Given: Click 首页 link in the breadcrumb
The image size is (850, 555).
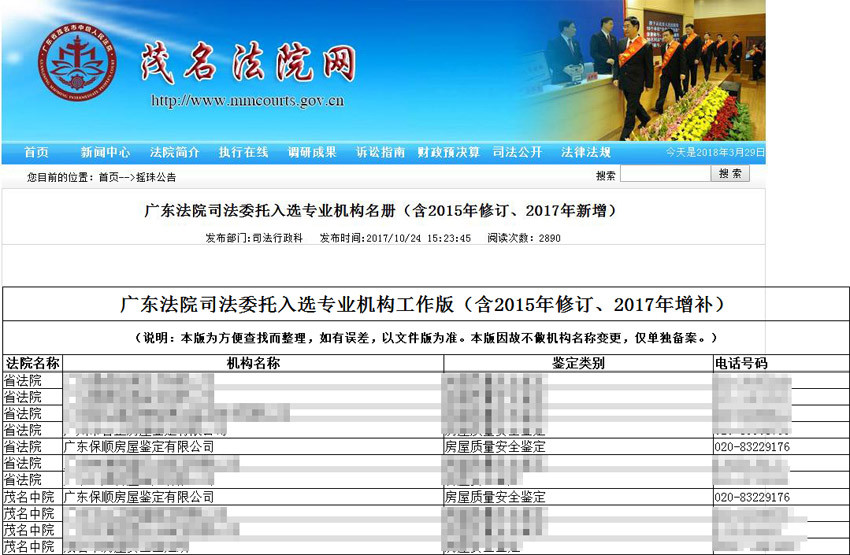Looking at the screenshot, I should (x=109, y=177).
